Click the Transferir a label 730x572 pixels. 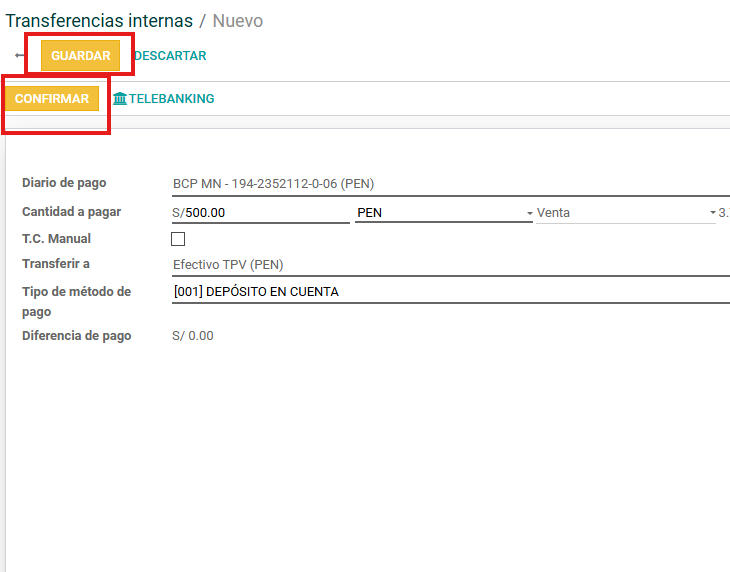[56, 264]
